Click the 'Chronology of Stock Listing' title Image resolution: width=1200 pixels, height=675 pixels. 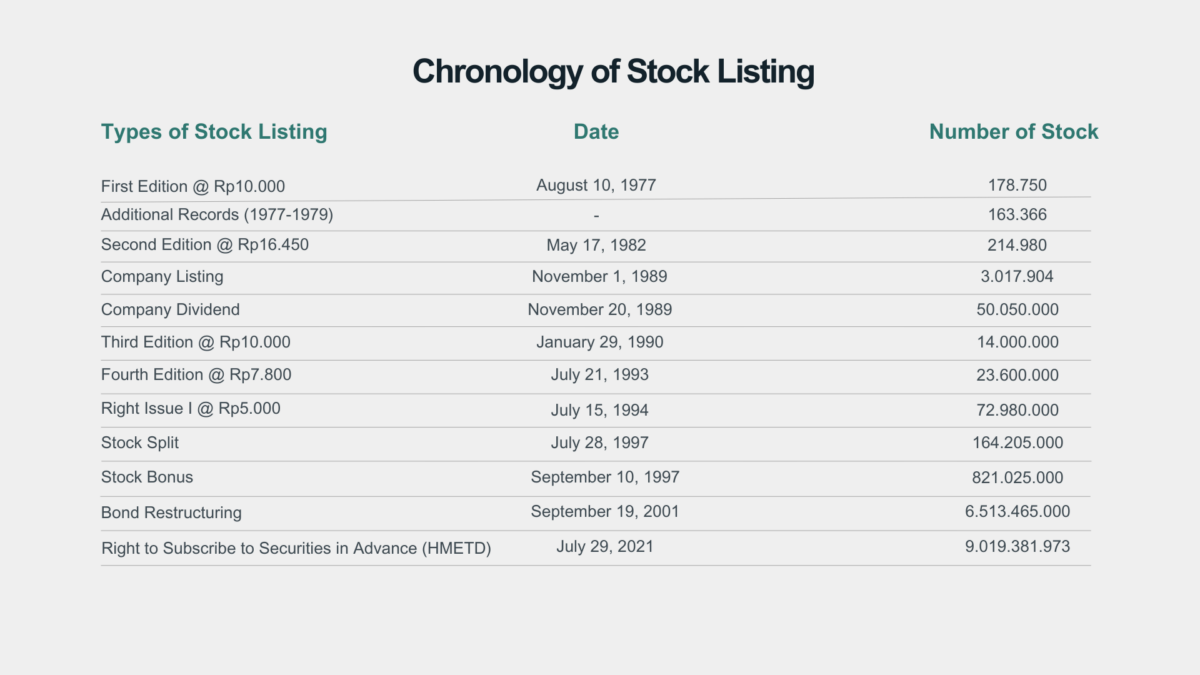pyautogui.click(x=613, y=72)
